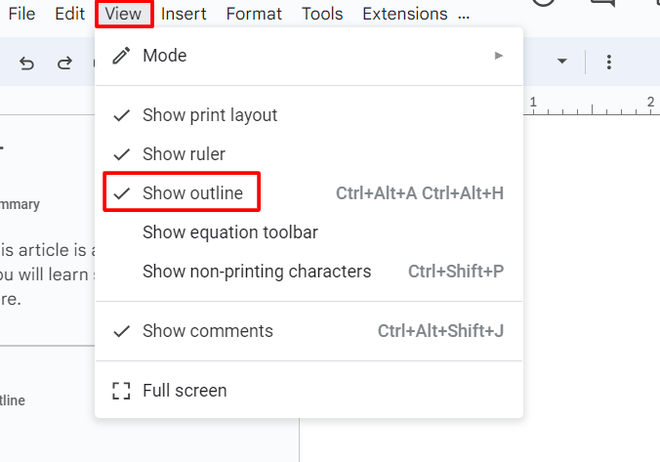The image size is (660, 462).
Task: Open the Format menu
Action: (254, 14)
